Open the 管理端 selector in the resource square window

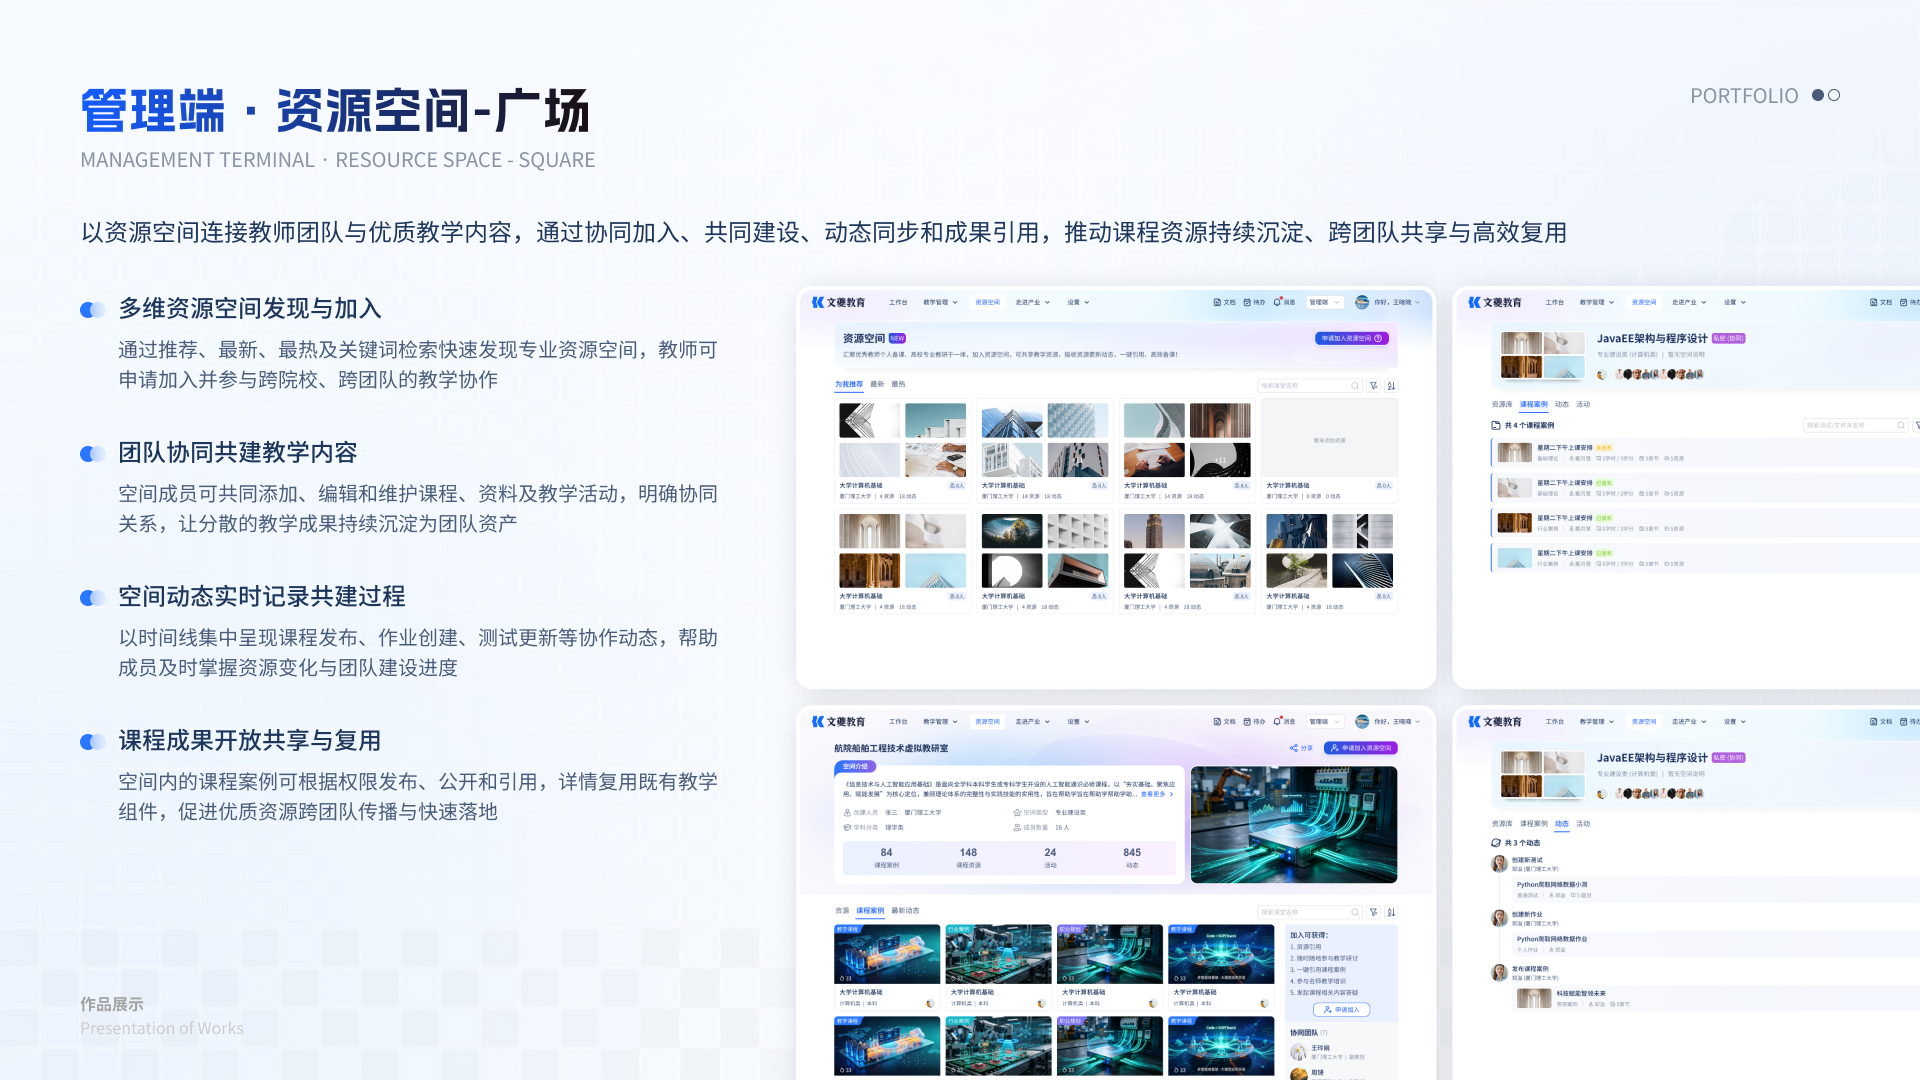[x=1324, y=302]
